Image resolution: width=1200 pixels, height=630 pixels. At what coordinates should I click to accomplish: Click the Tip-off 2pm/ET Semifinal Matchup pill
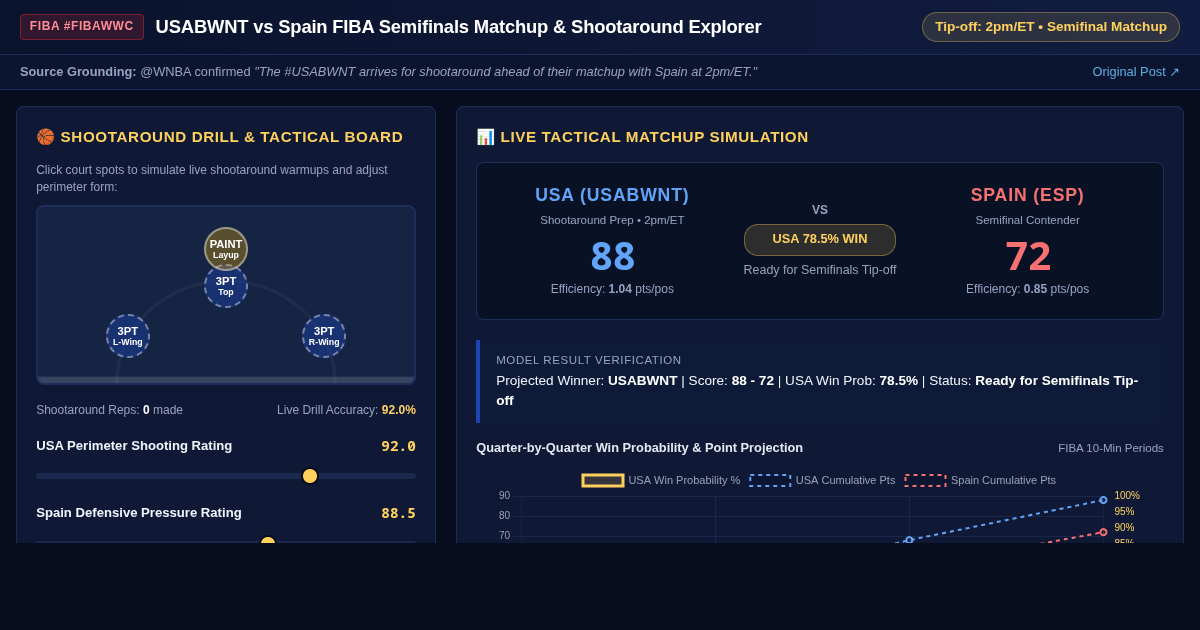click(1051, 27)
